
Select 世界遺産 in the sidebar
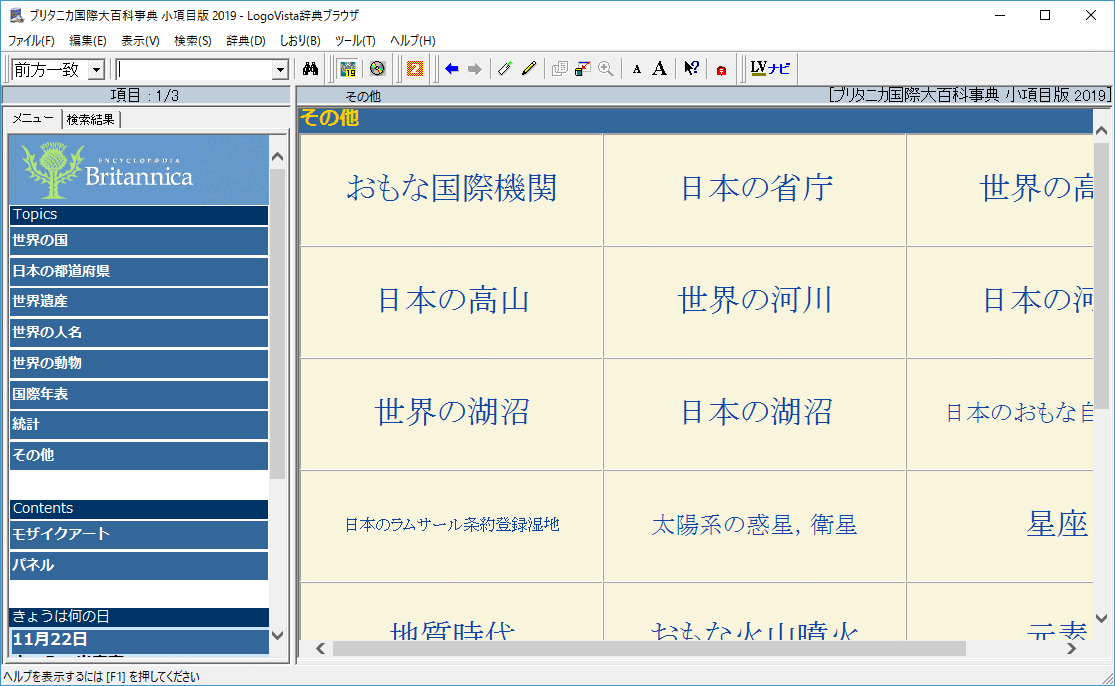click(x=139, y=301)
